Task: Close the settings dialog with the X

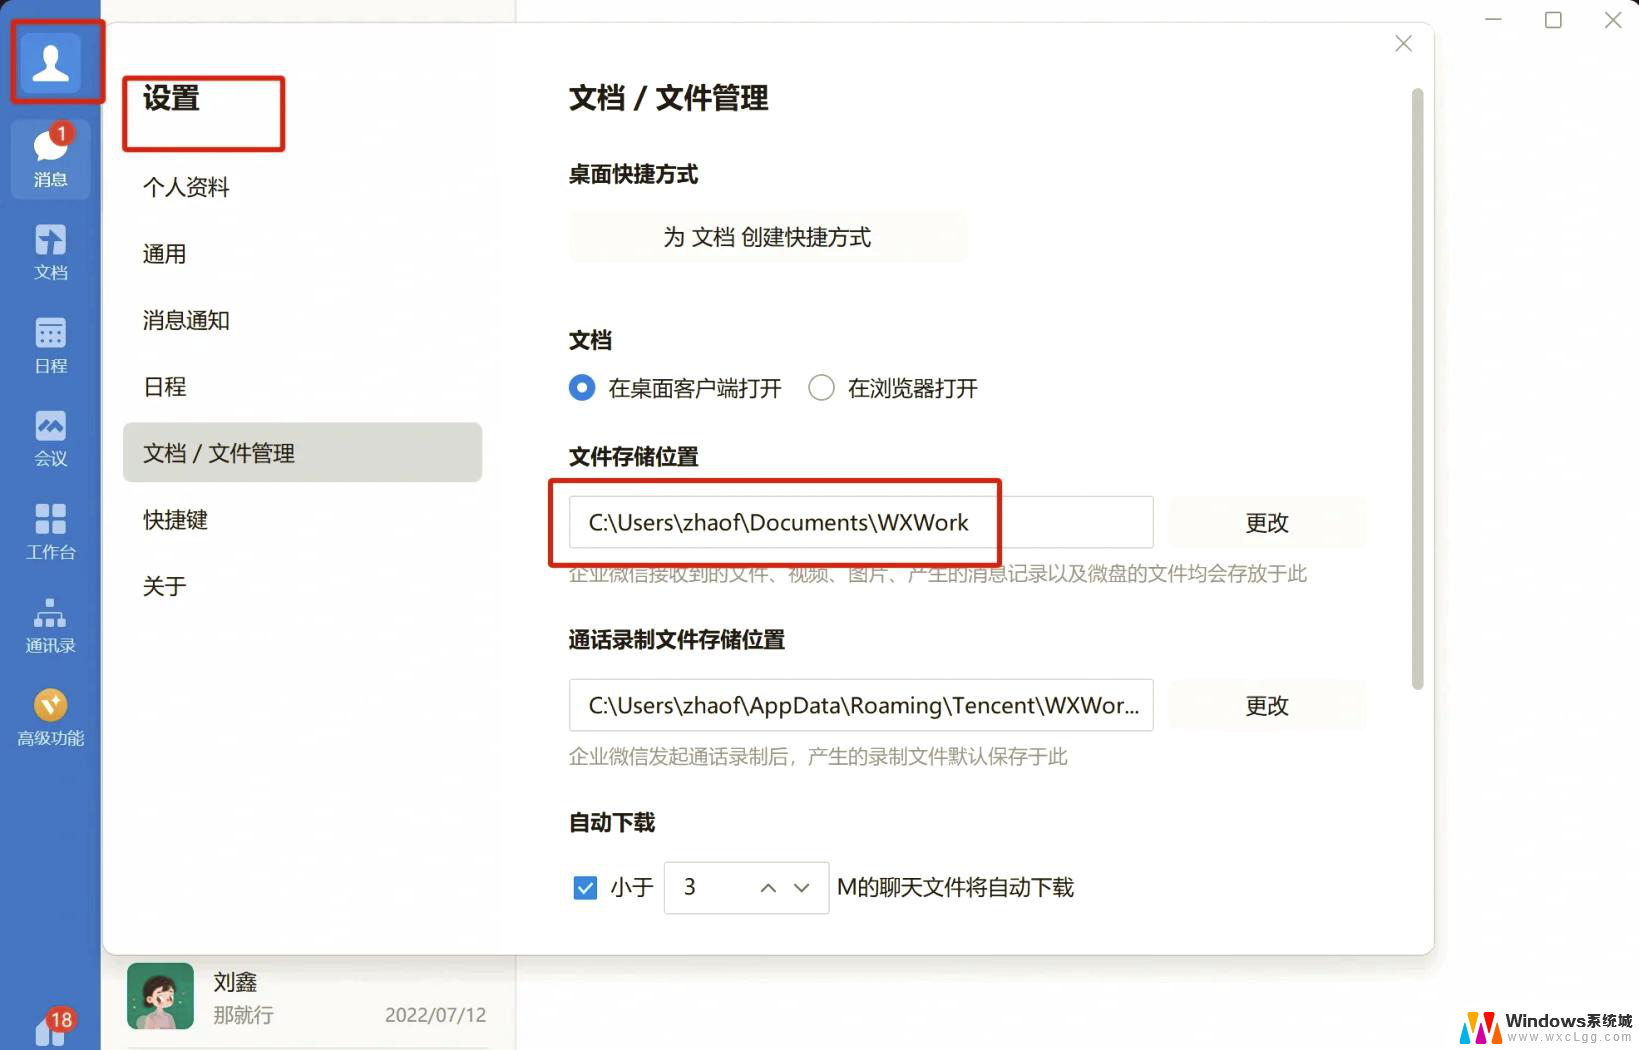Action: [1403, 43]
